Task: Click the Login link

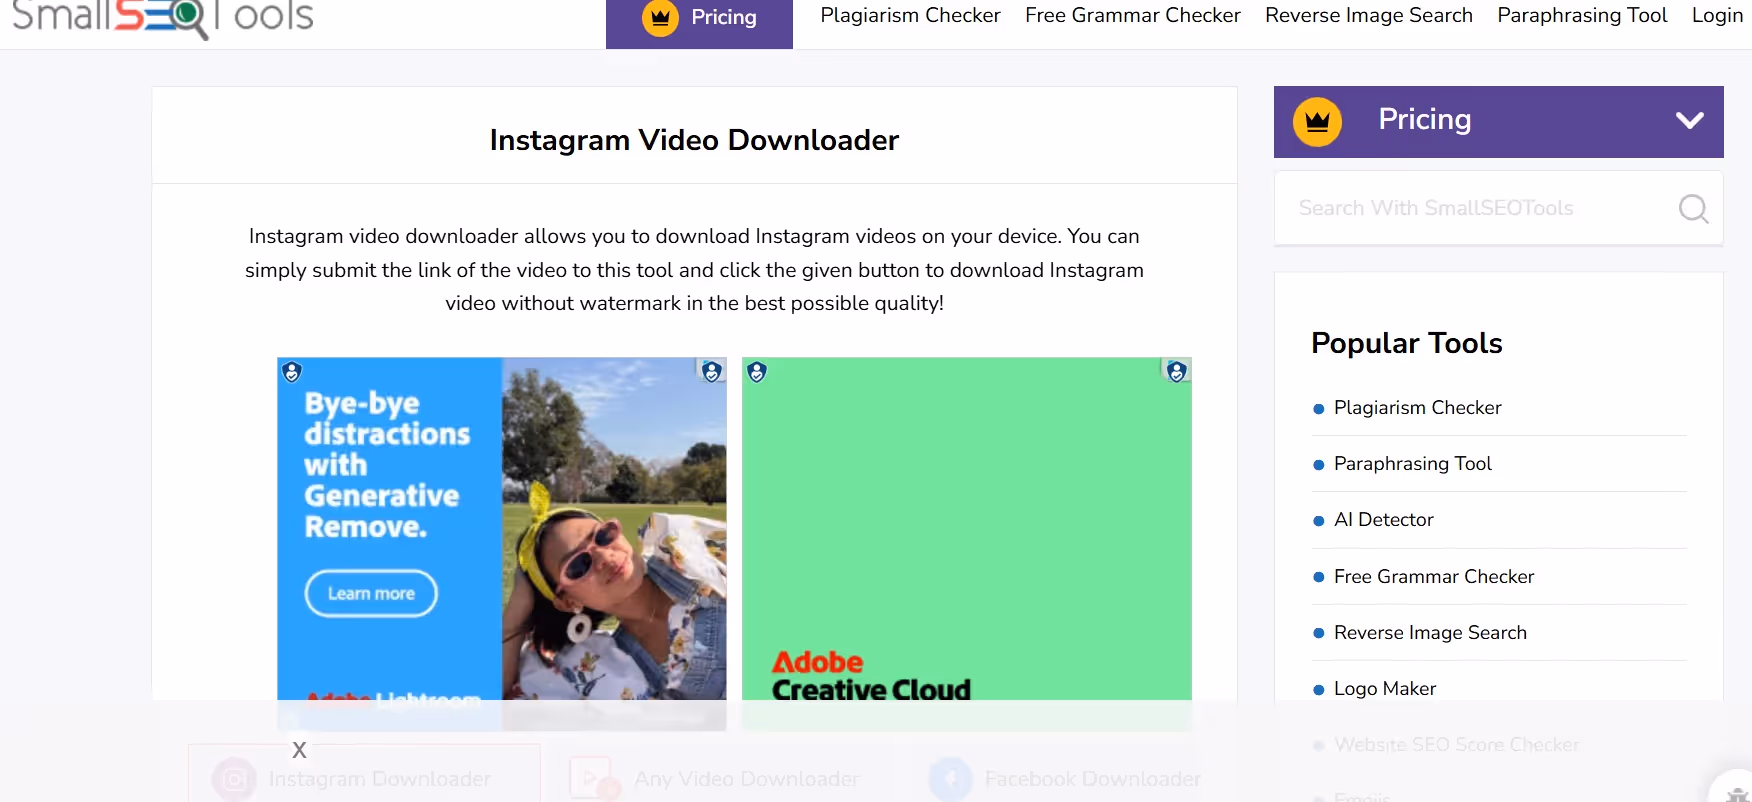Action: tap(1717, 15)
